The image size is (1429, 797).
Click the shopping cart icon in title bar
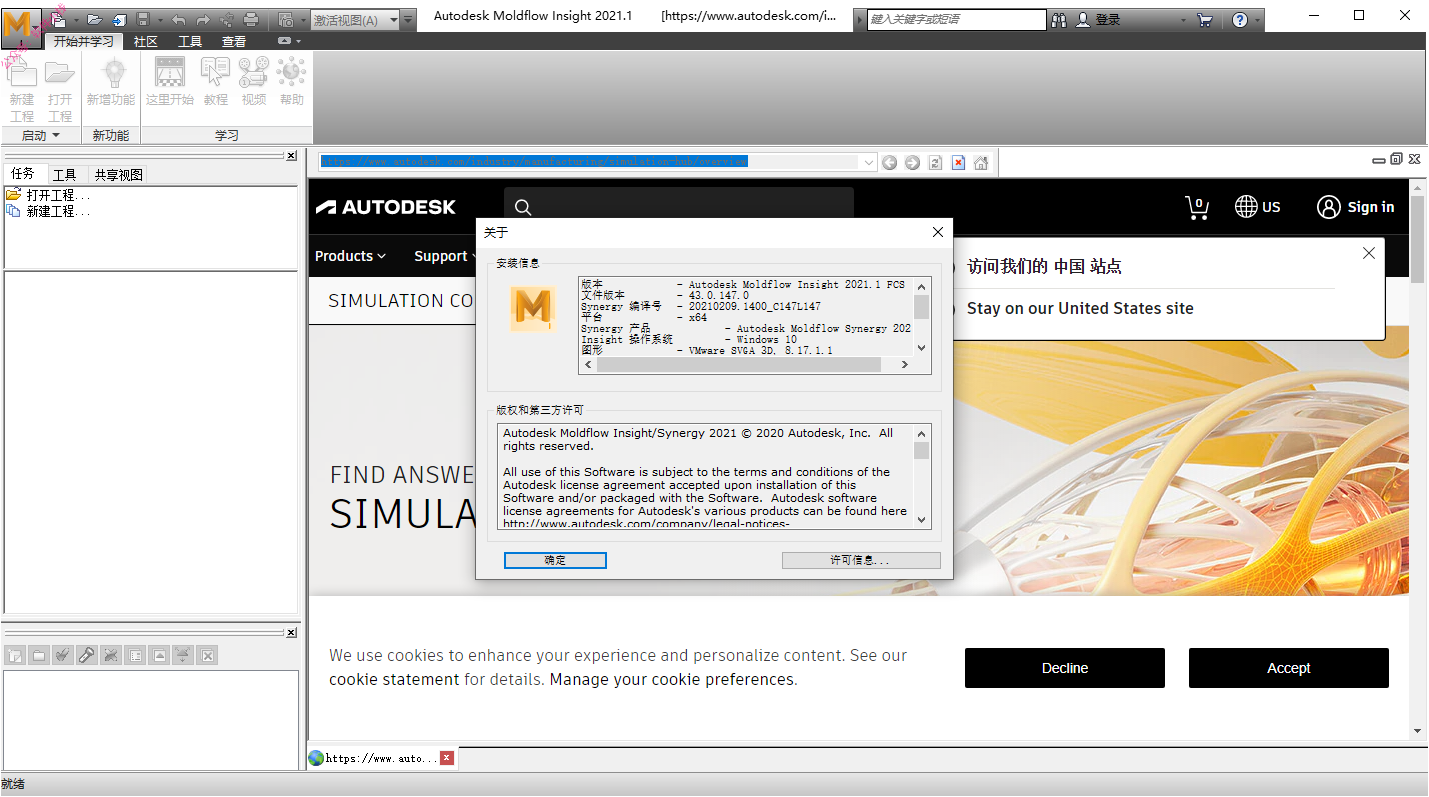point(1205,20)
